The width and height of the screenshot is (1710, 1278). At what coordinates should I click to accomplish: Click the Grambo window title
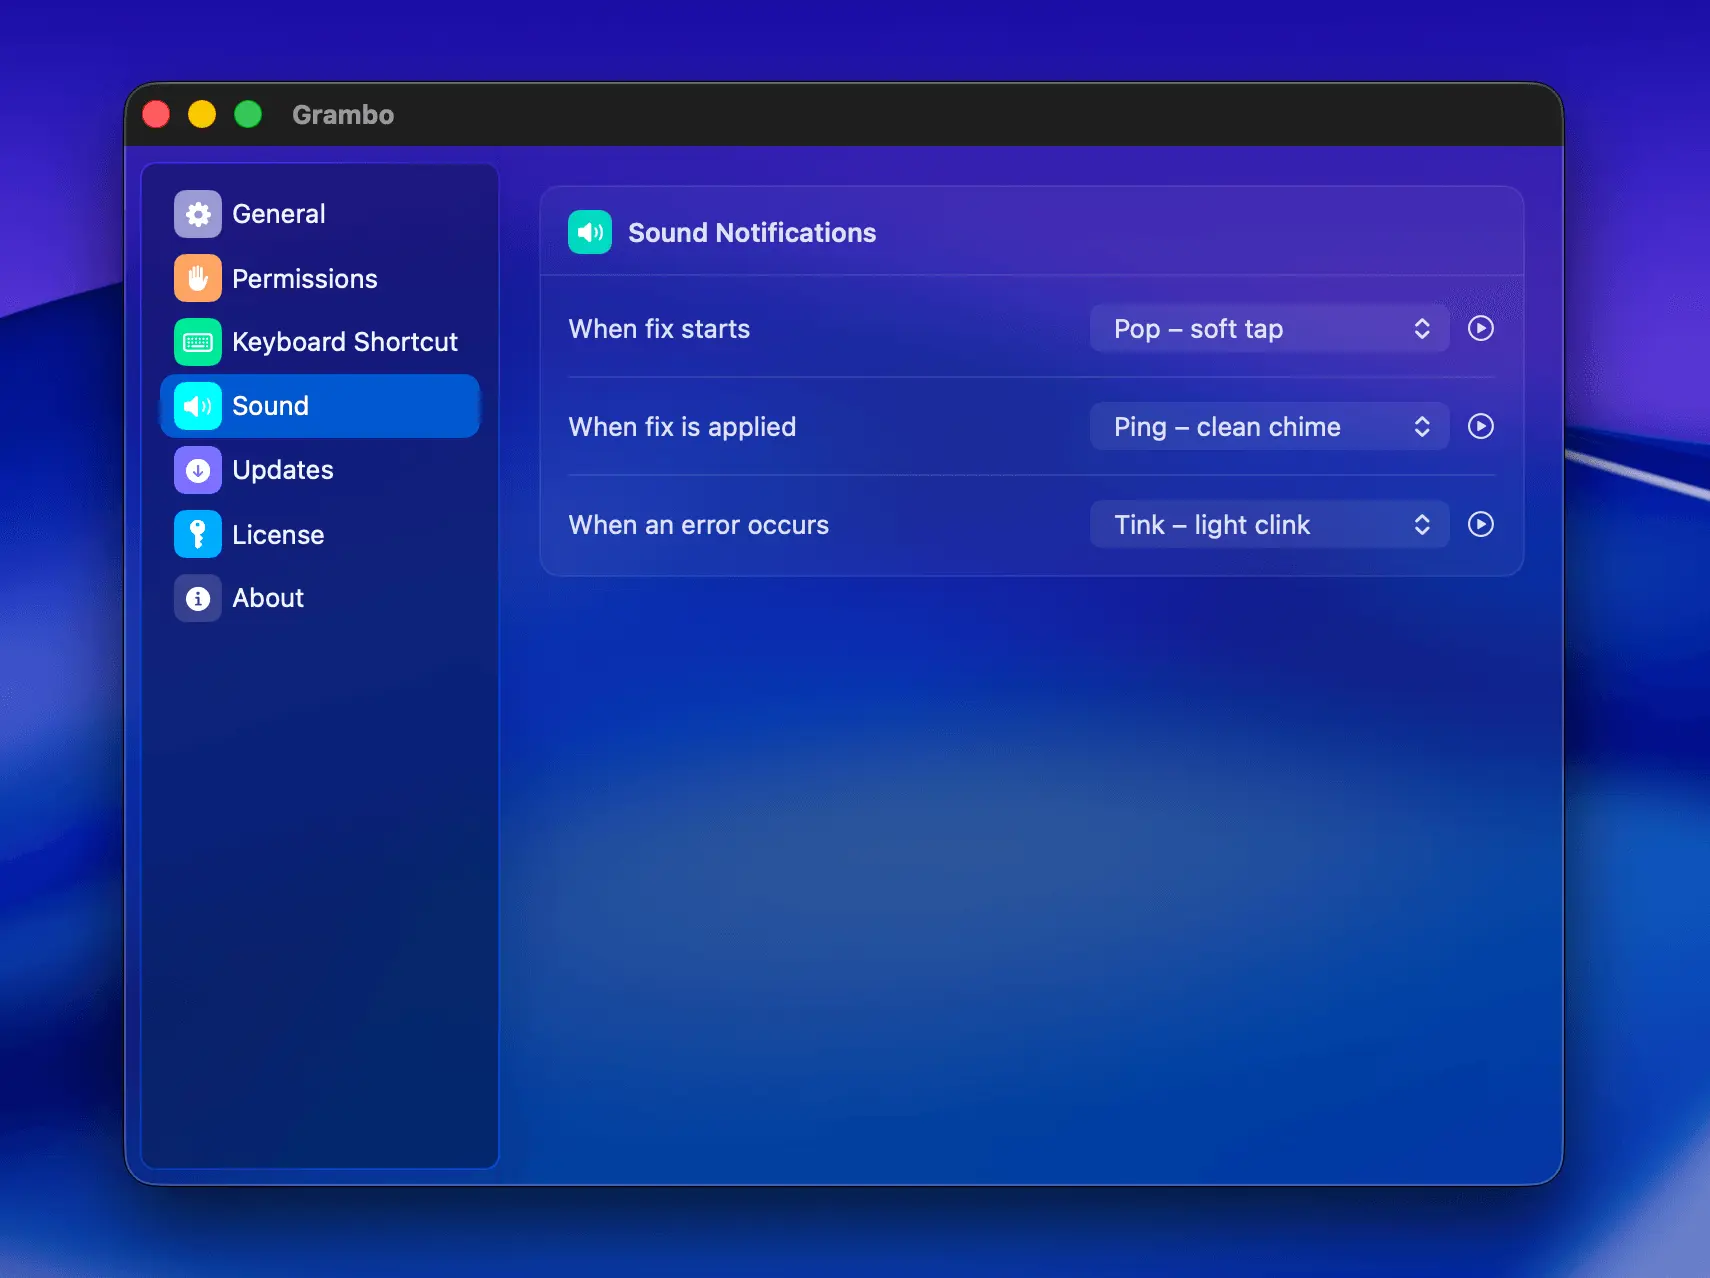343,115
